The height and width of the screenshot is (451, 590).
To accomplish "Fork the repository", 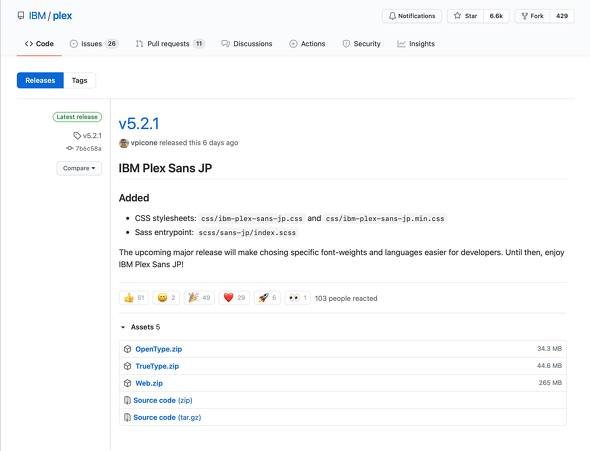I will (532, 16).
